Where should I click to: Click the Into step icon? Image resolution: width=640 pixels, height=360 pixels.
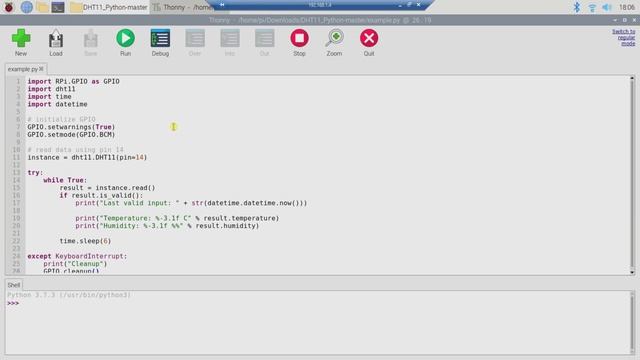pyautogui.click(x=230, y=42)
